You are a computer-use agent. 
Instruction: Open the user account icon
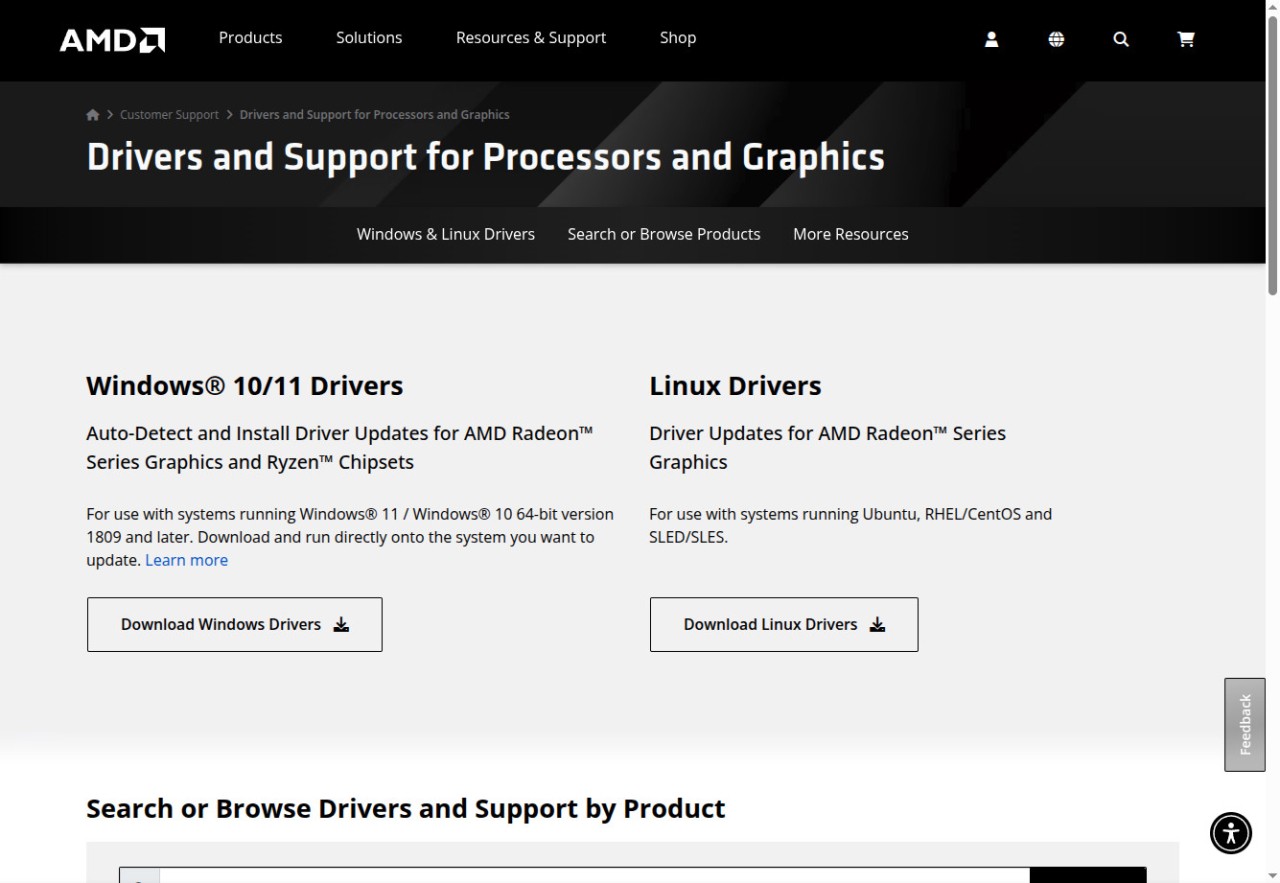point(991,39)
